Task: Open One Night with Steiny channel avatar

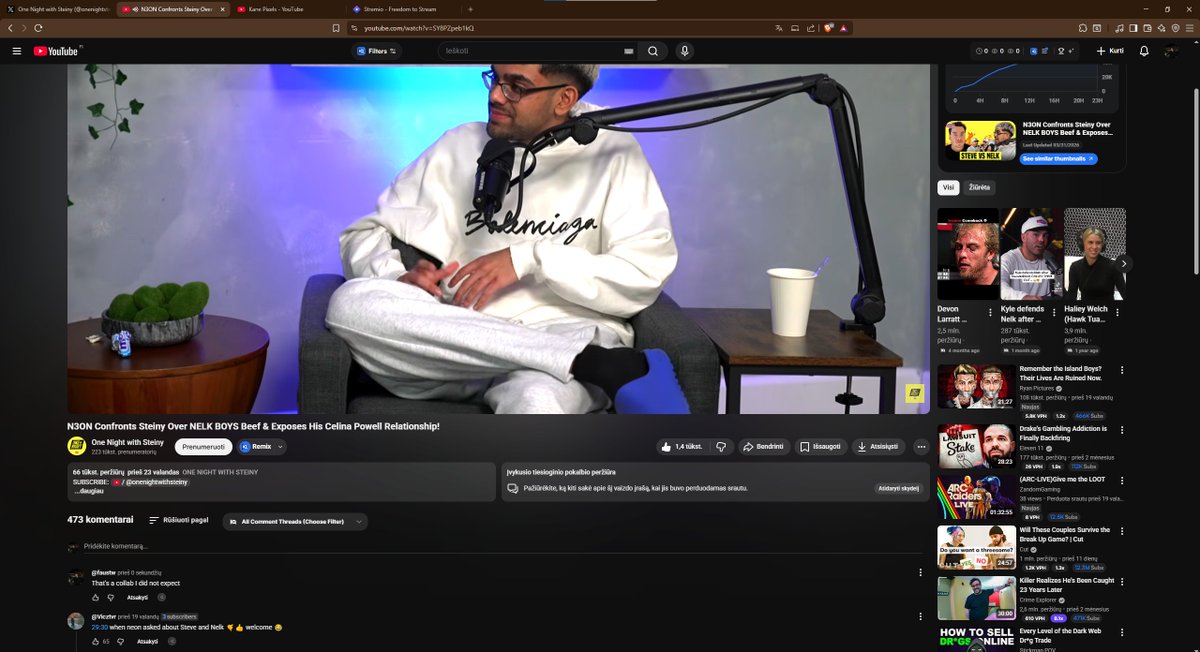Action: tap(76, 446)
